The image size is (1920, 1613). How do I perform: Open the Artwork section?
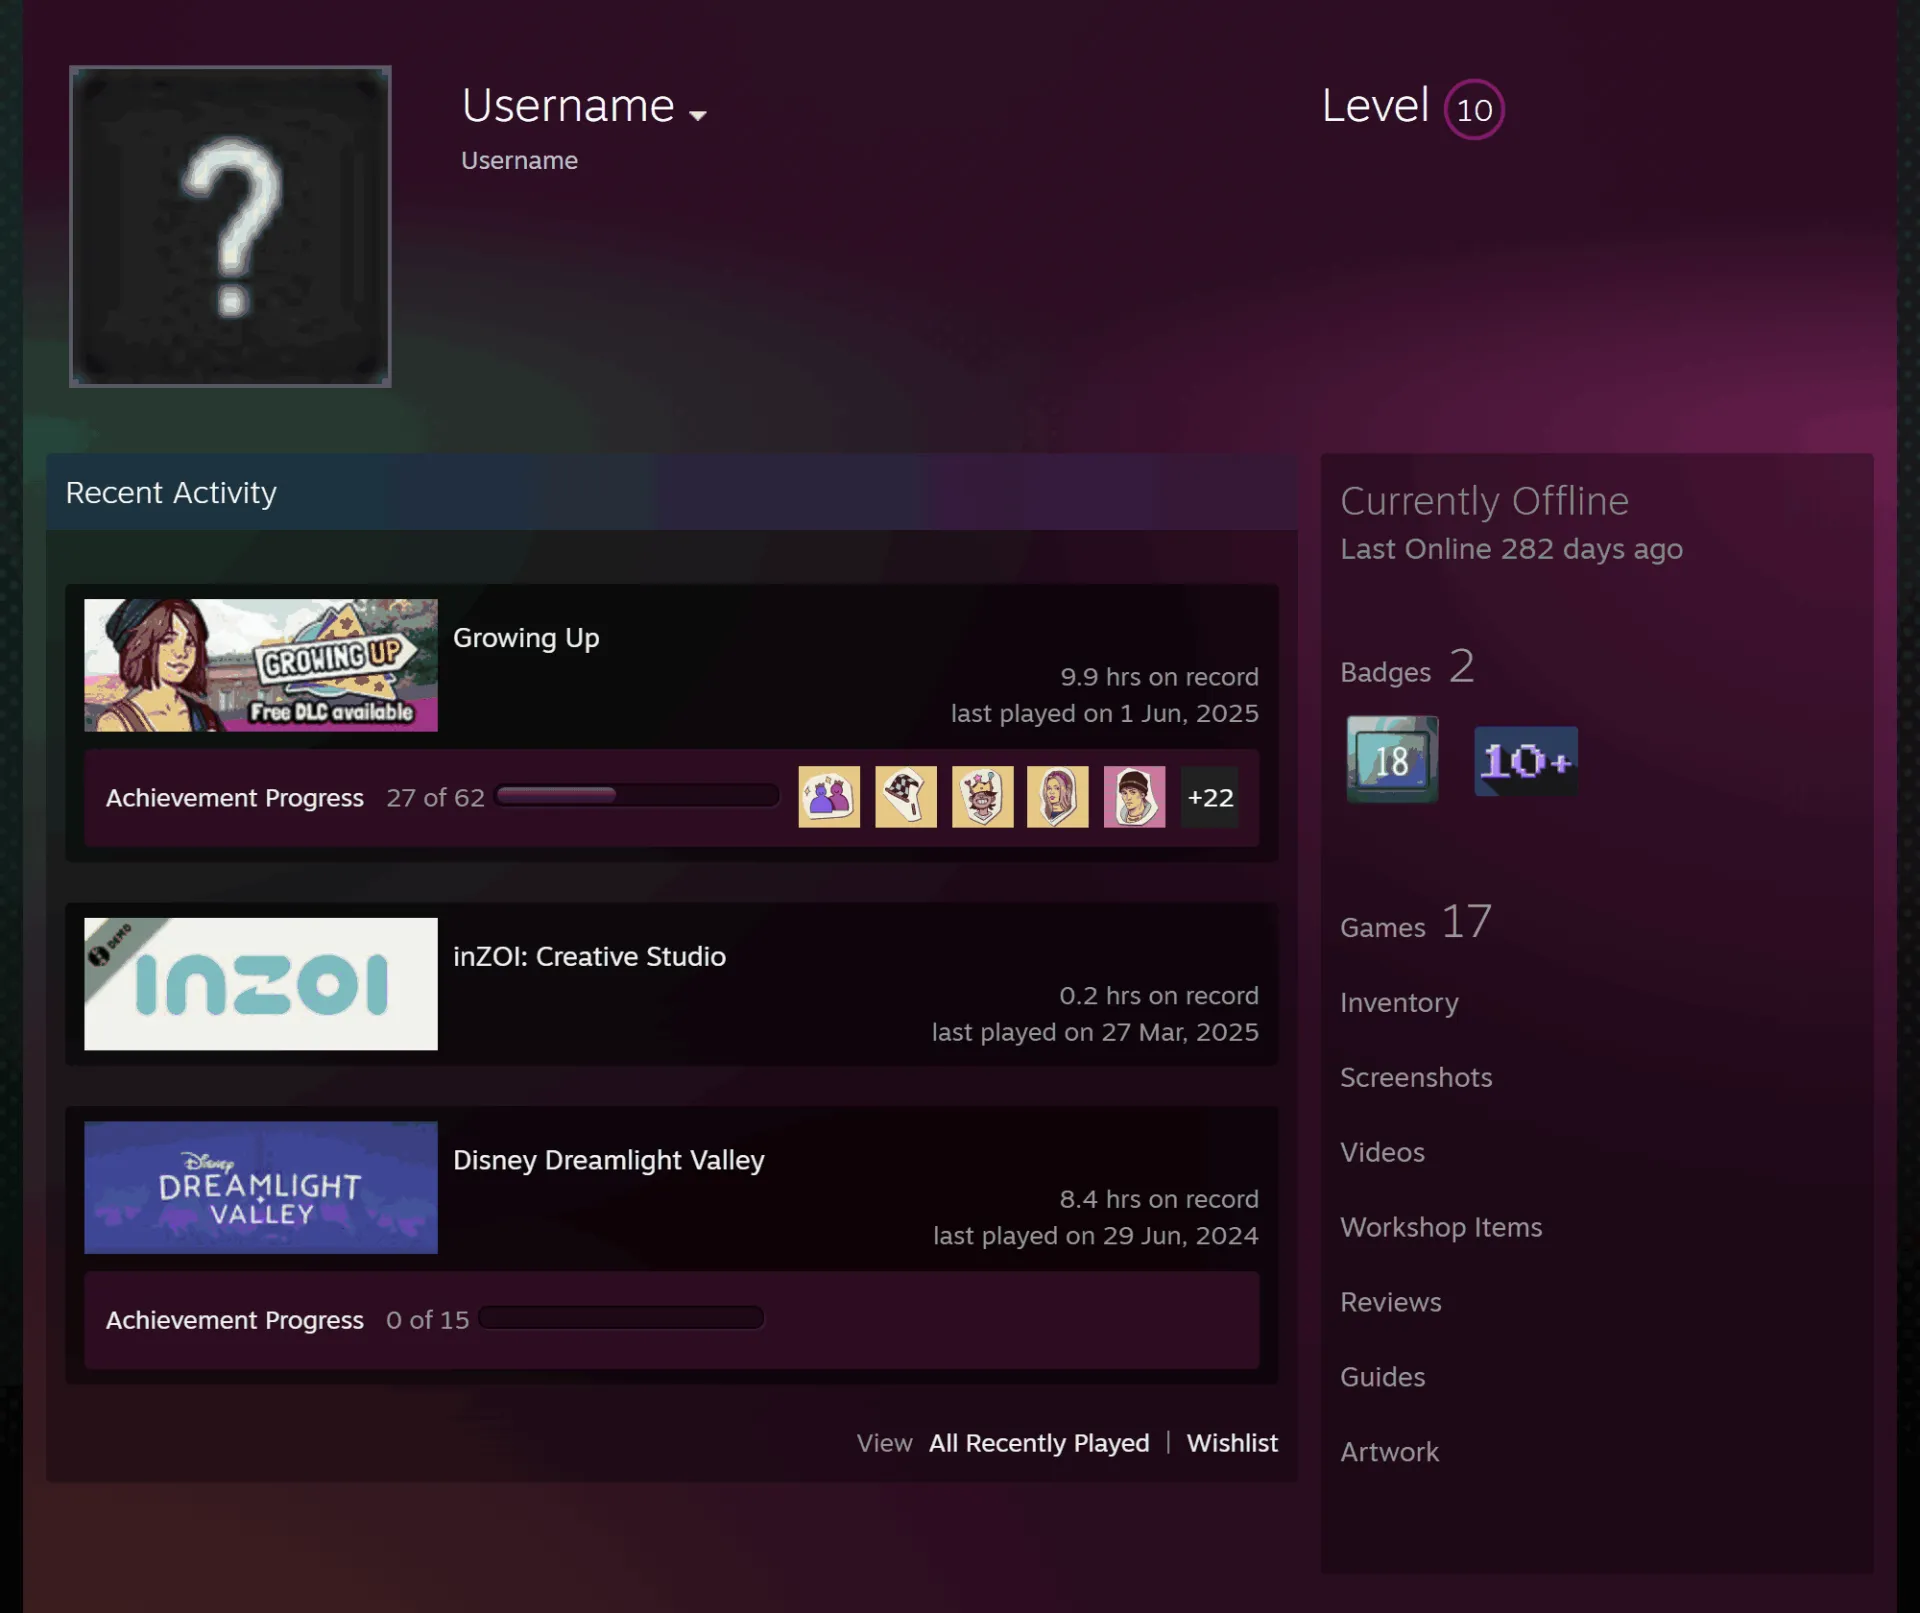point(1389,1453)
